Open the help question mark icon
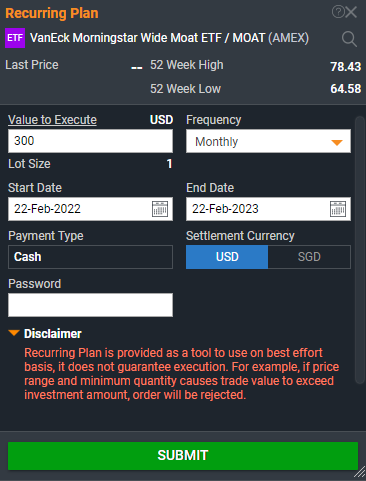Viewport: 366px width, 481px height. click(x=338, y=12)
